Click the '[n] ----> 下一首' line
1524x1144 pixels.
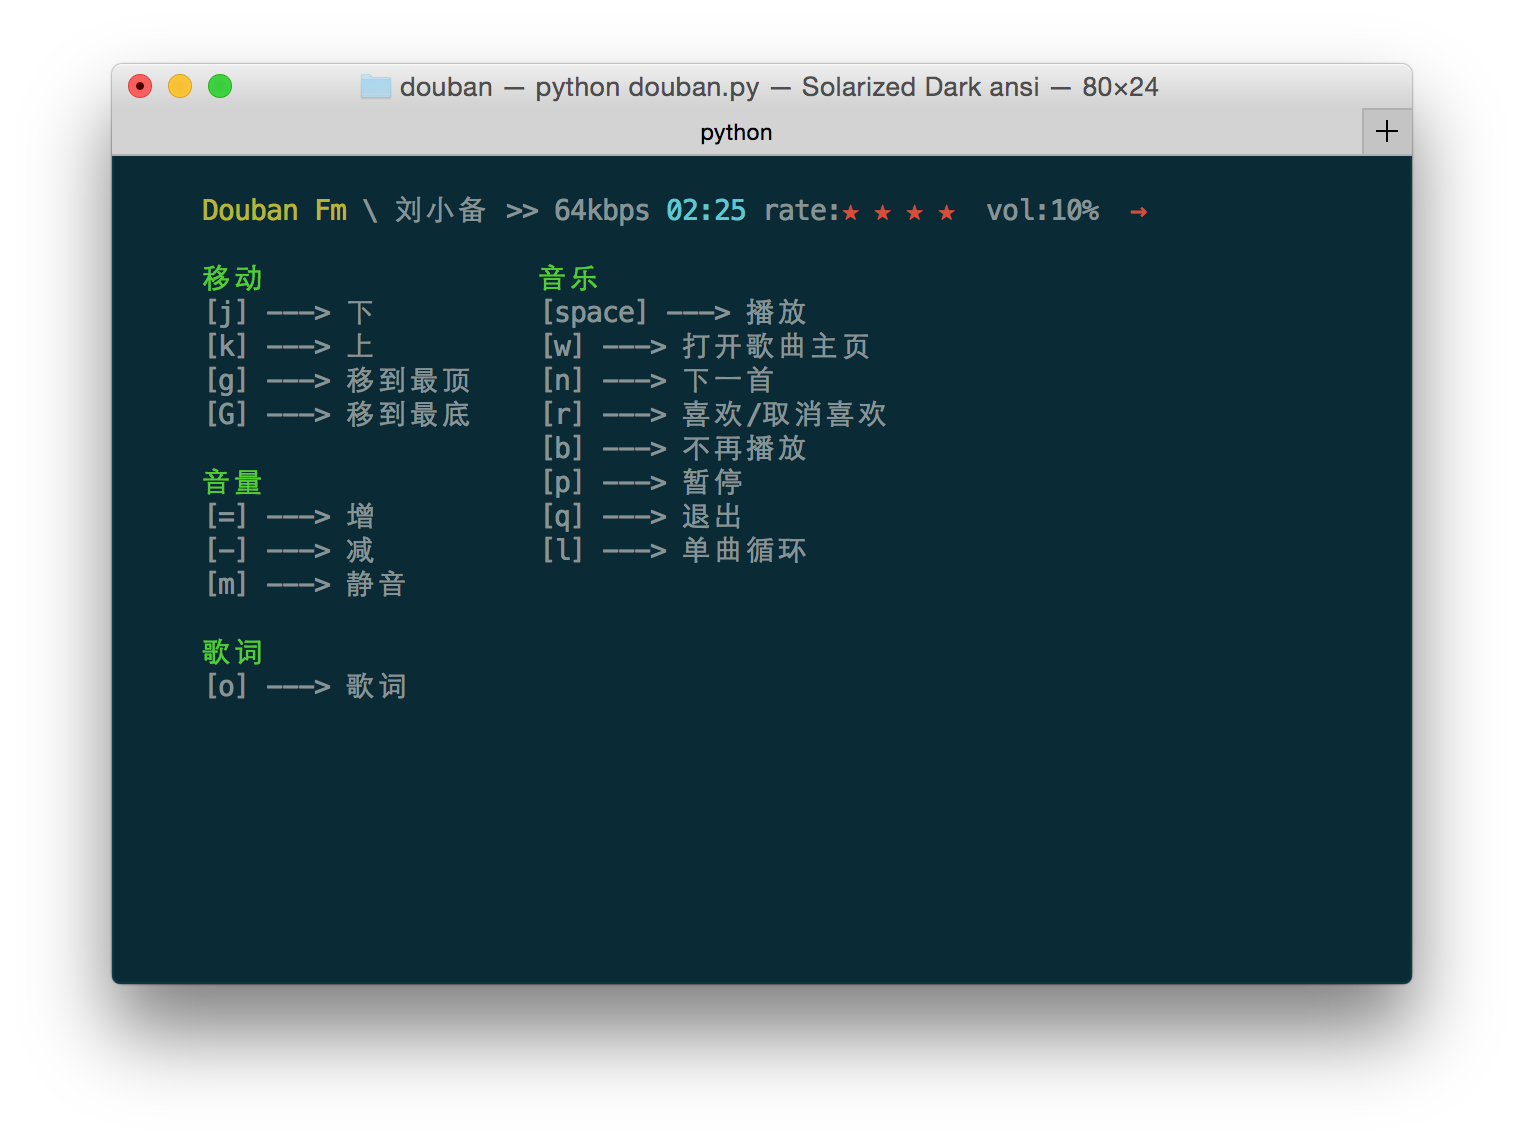658,380
